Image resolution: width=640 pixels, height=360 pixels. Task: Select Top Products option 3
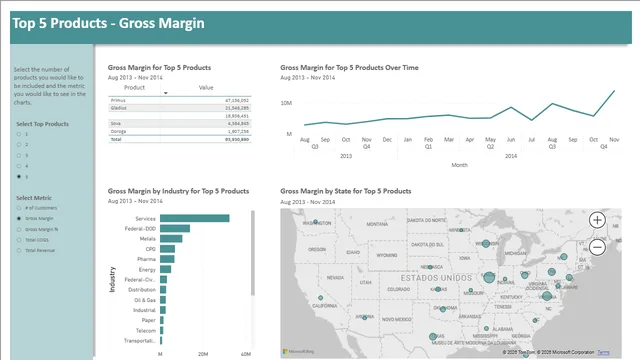[x=19, y=156]
